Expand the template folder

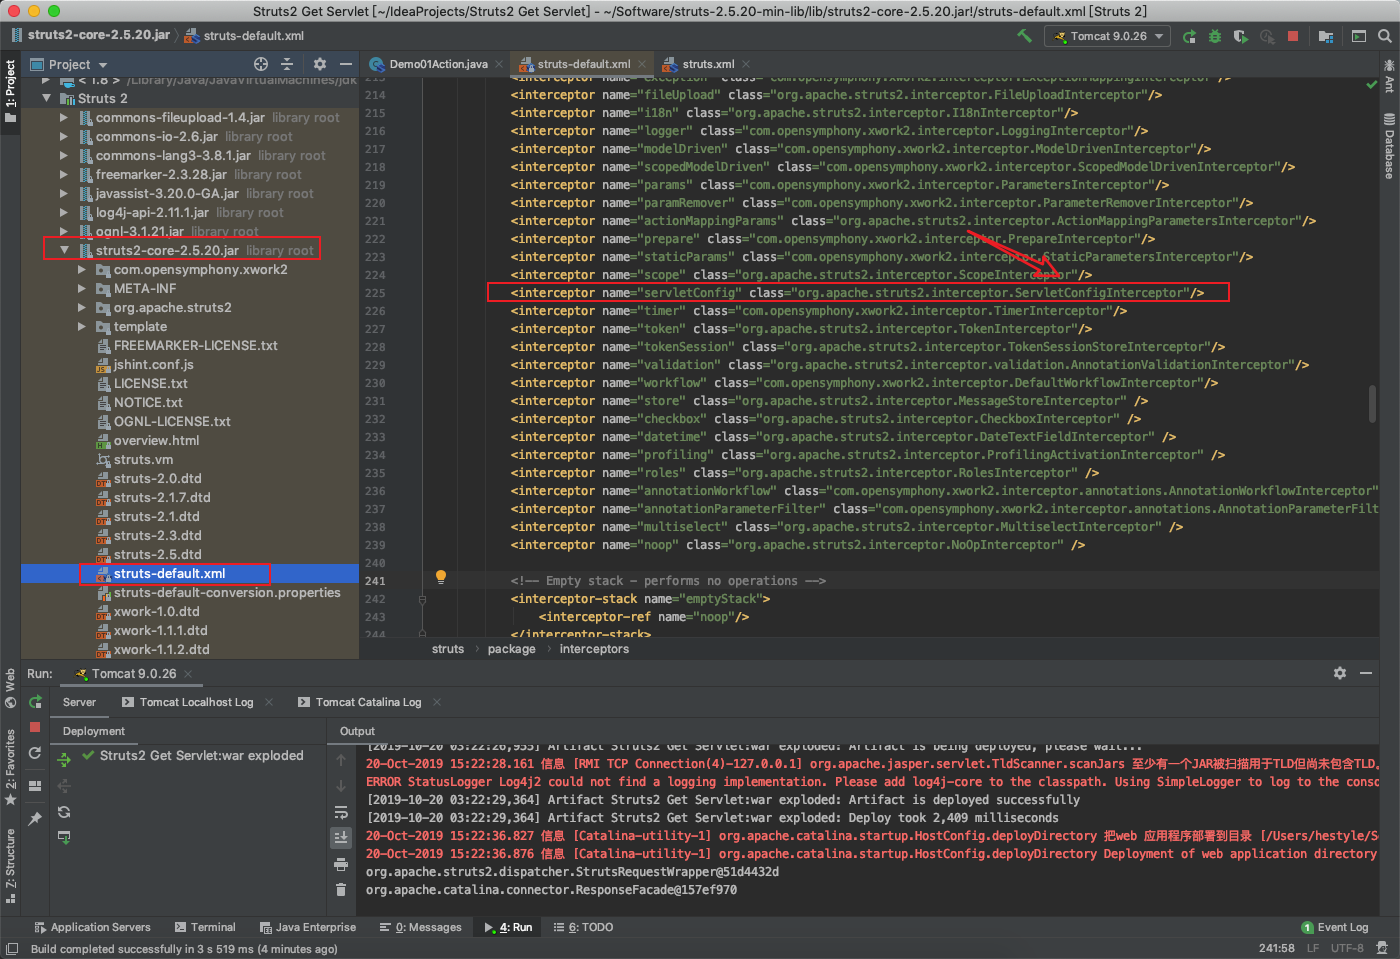pos(83,326)
